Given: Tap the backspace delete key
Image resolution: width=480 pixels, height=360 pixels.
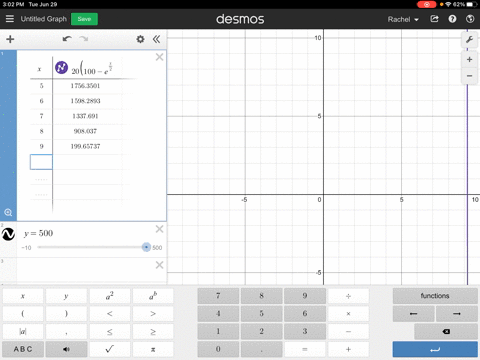Looking at the screenshot, I should (446, 332).
